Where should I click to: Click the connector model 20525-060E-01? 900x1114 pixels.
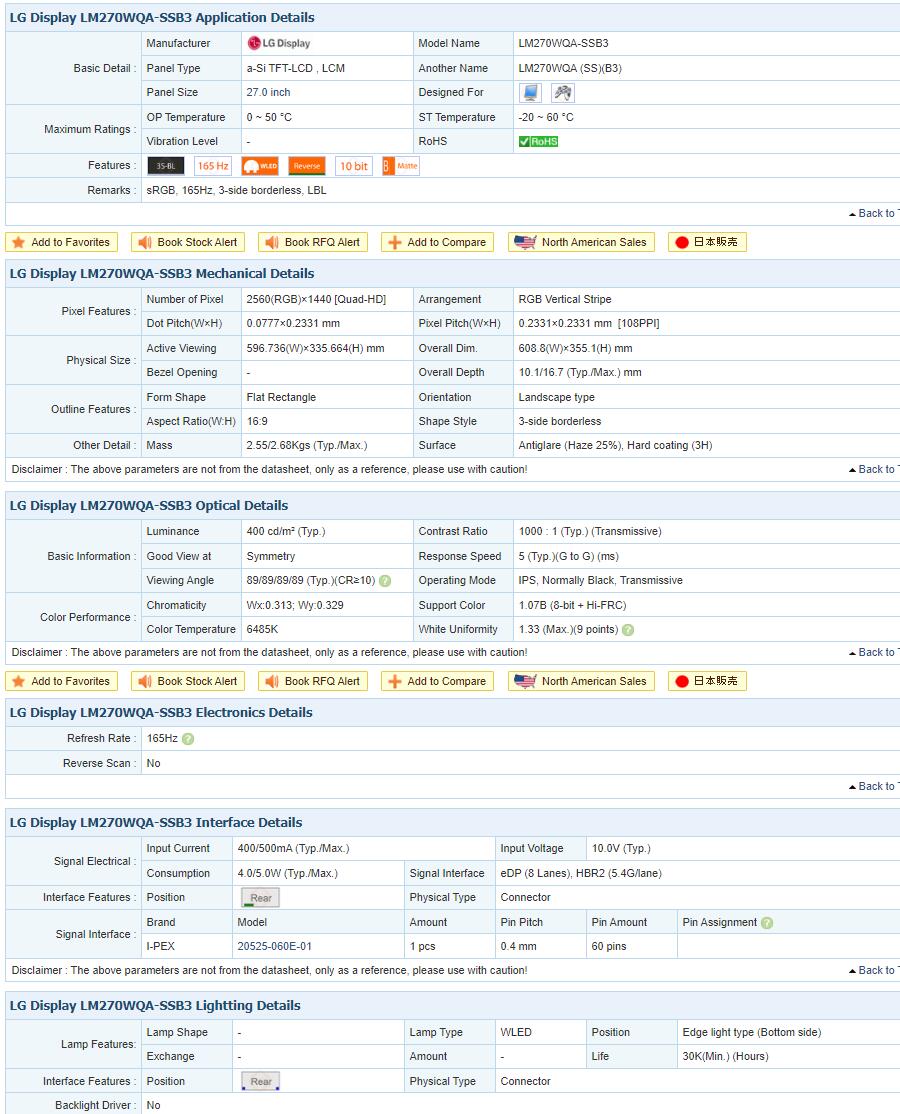(275, 946)
